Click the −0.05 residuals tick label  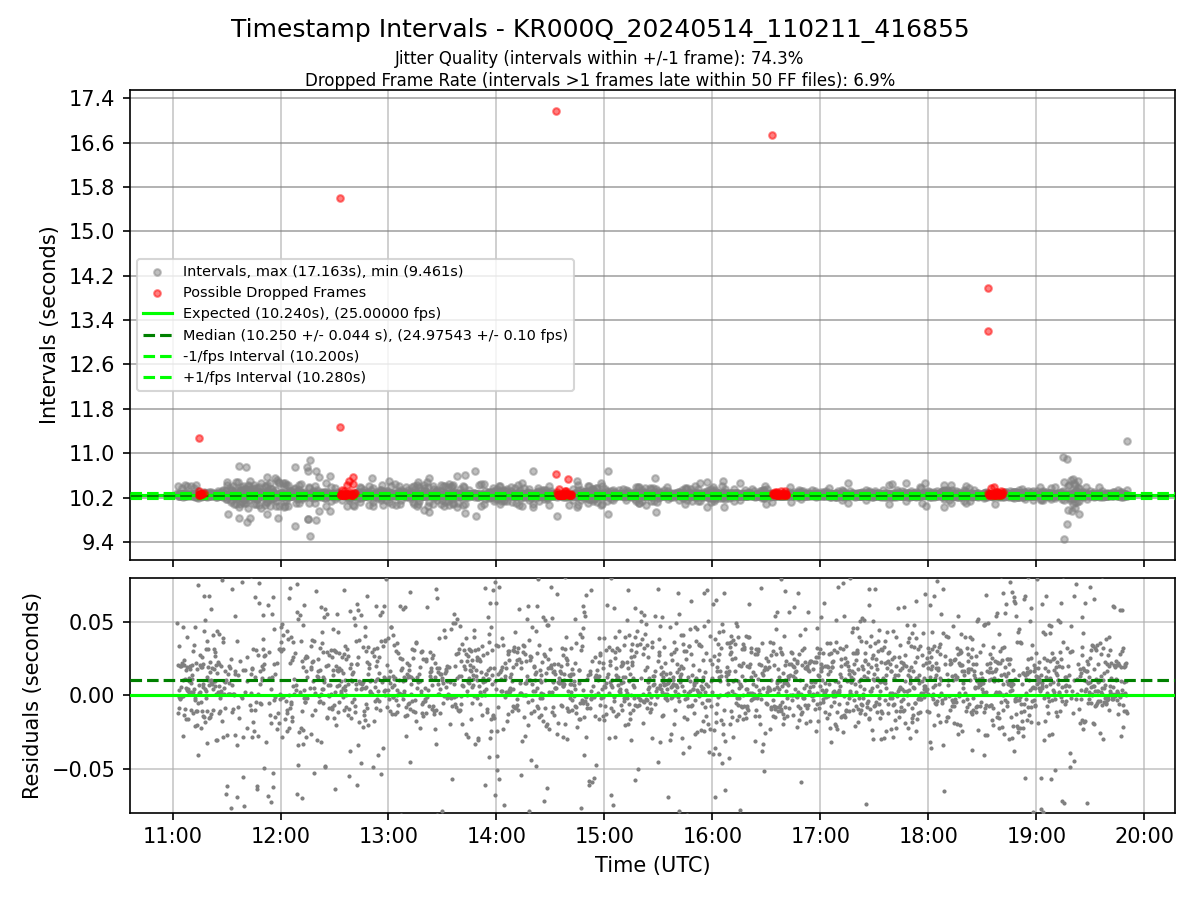[86, 769]
